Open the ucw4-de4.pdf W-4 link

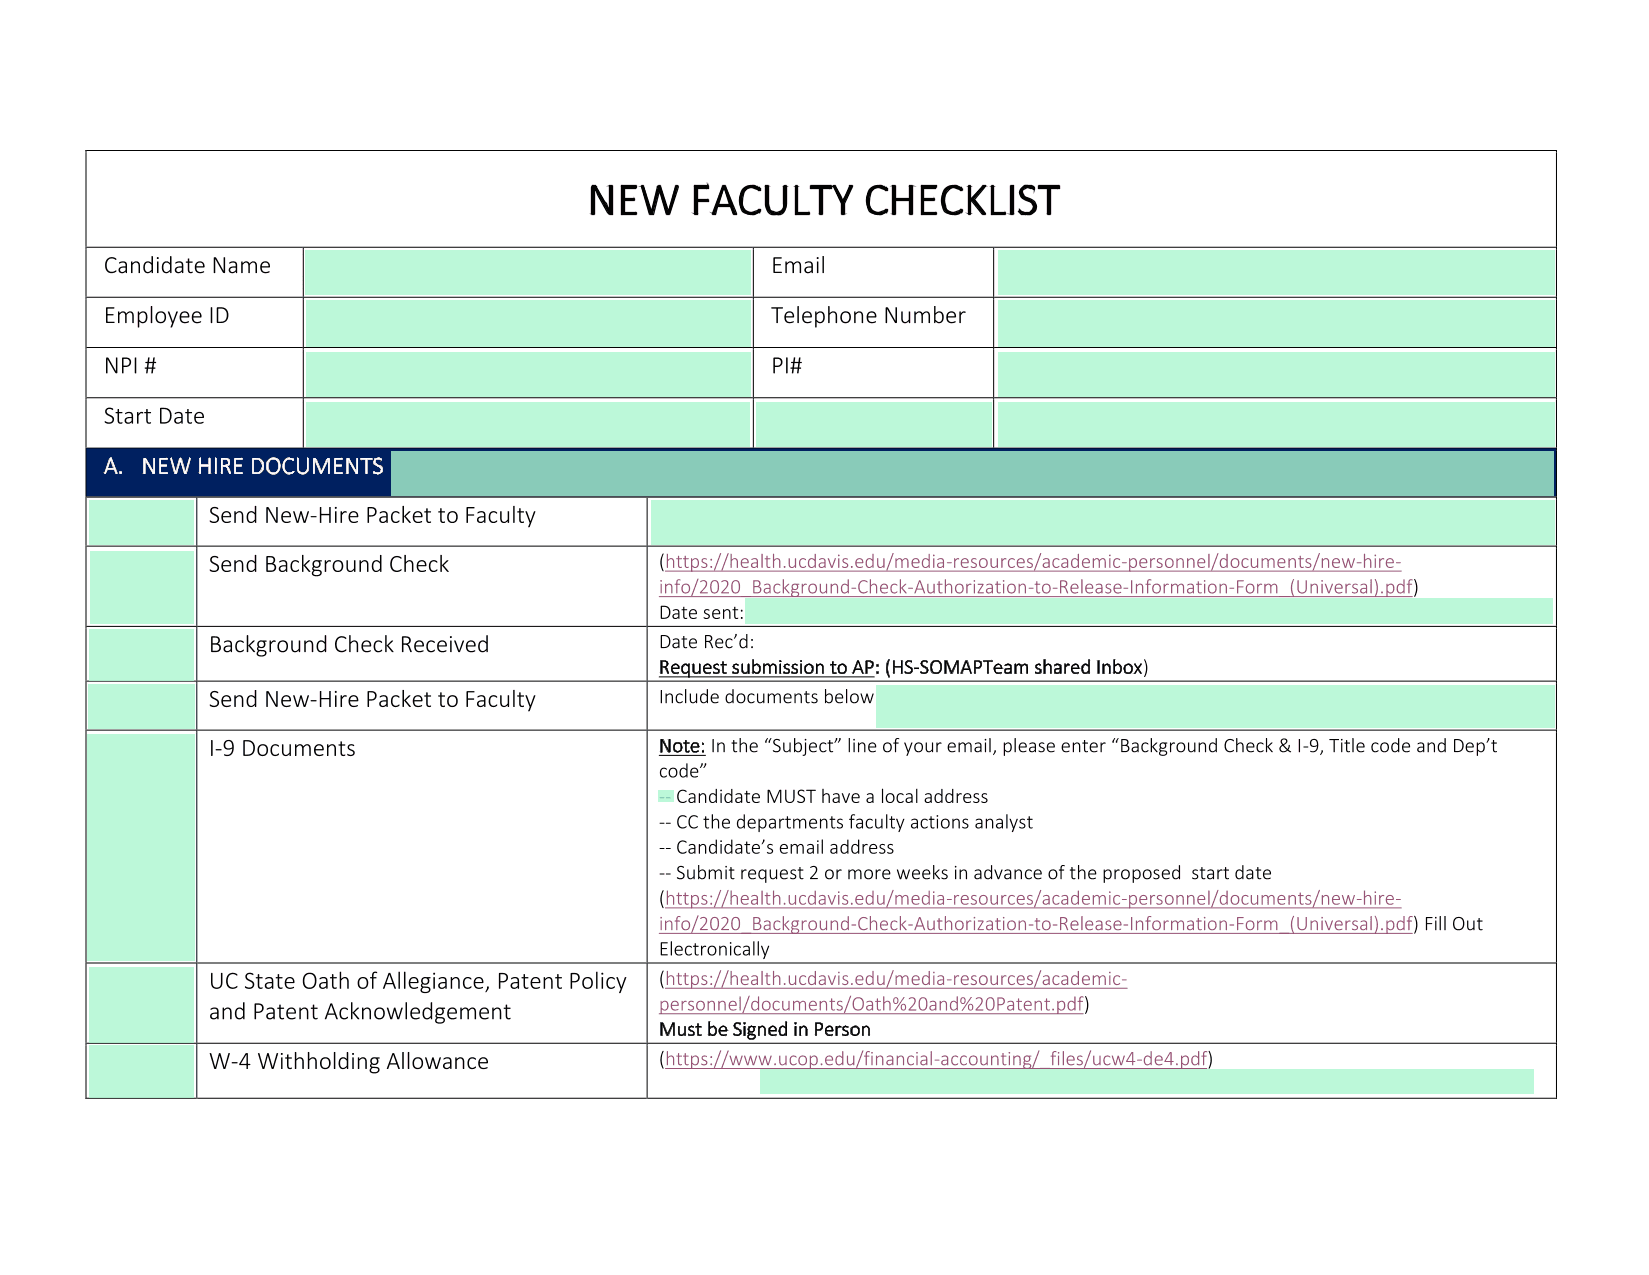point(935,1059)
